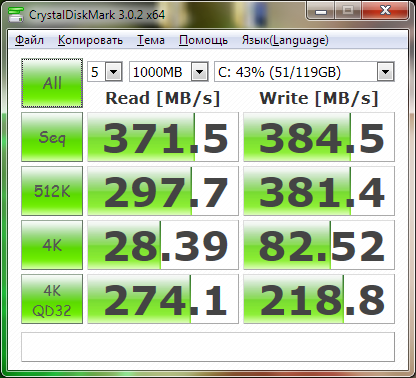Run the 4K QD32 test
Screen dimensions: 416x378
(52, 299)
